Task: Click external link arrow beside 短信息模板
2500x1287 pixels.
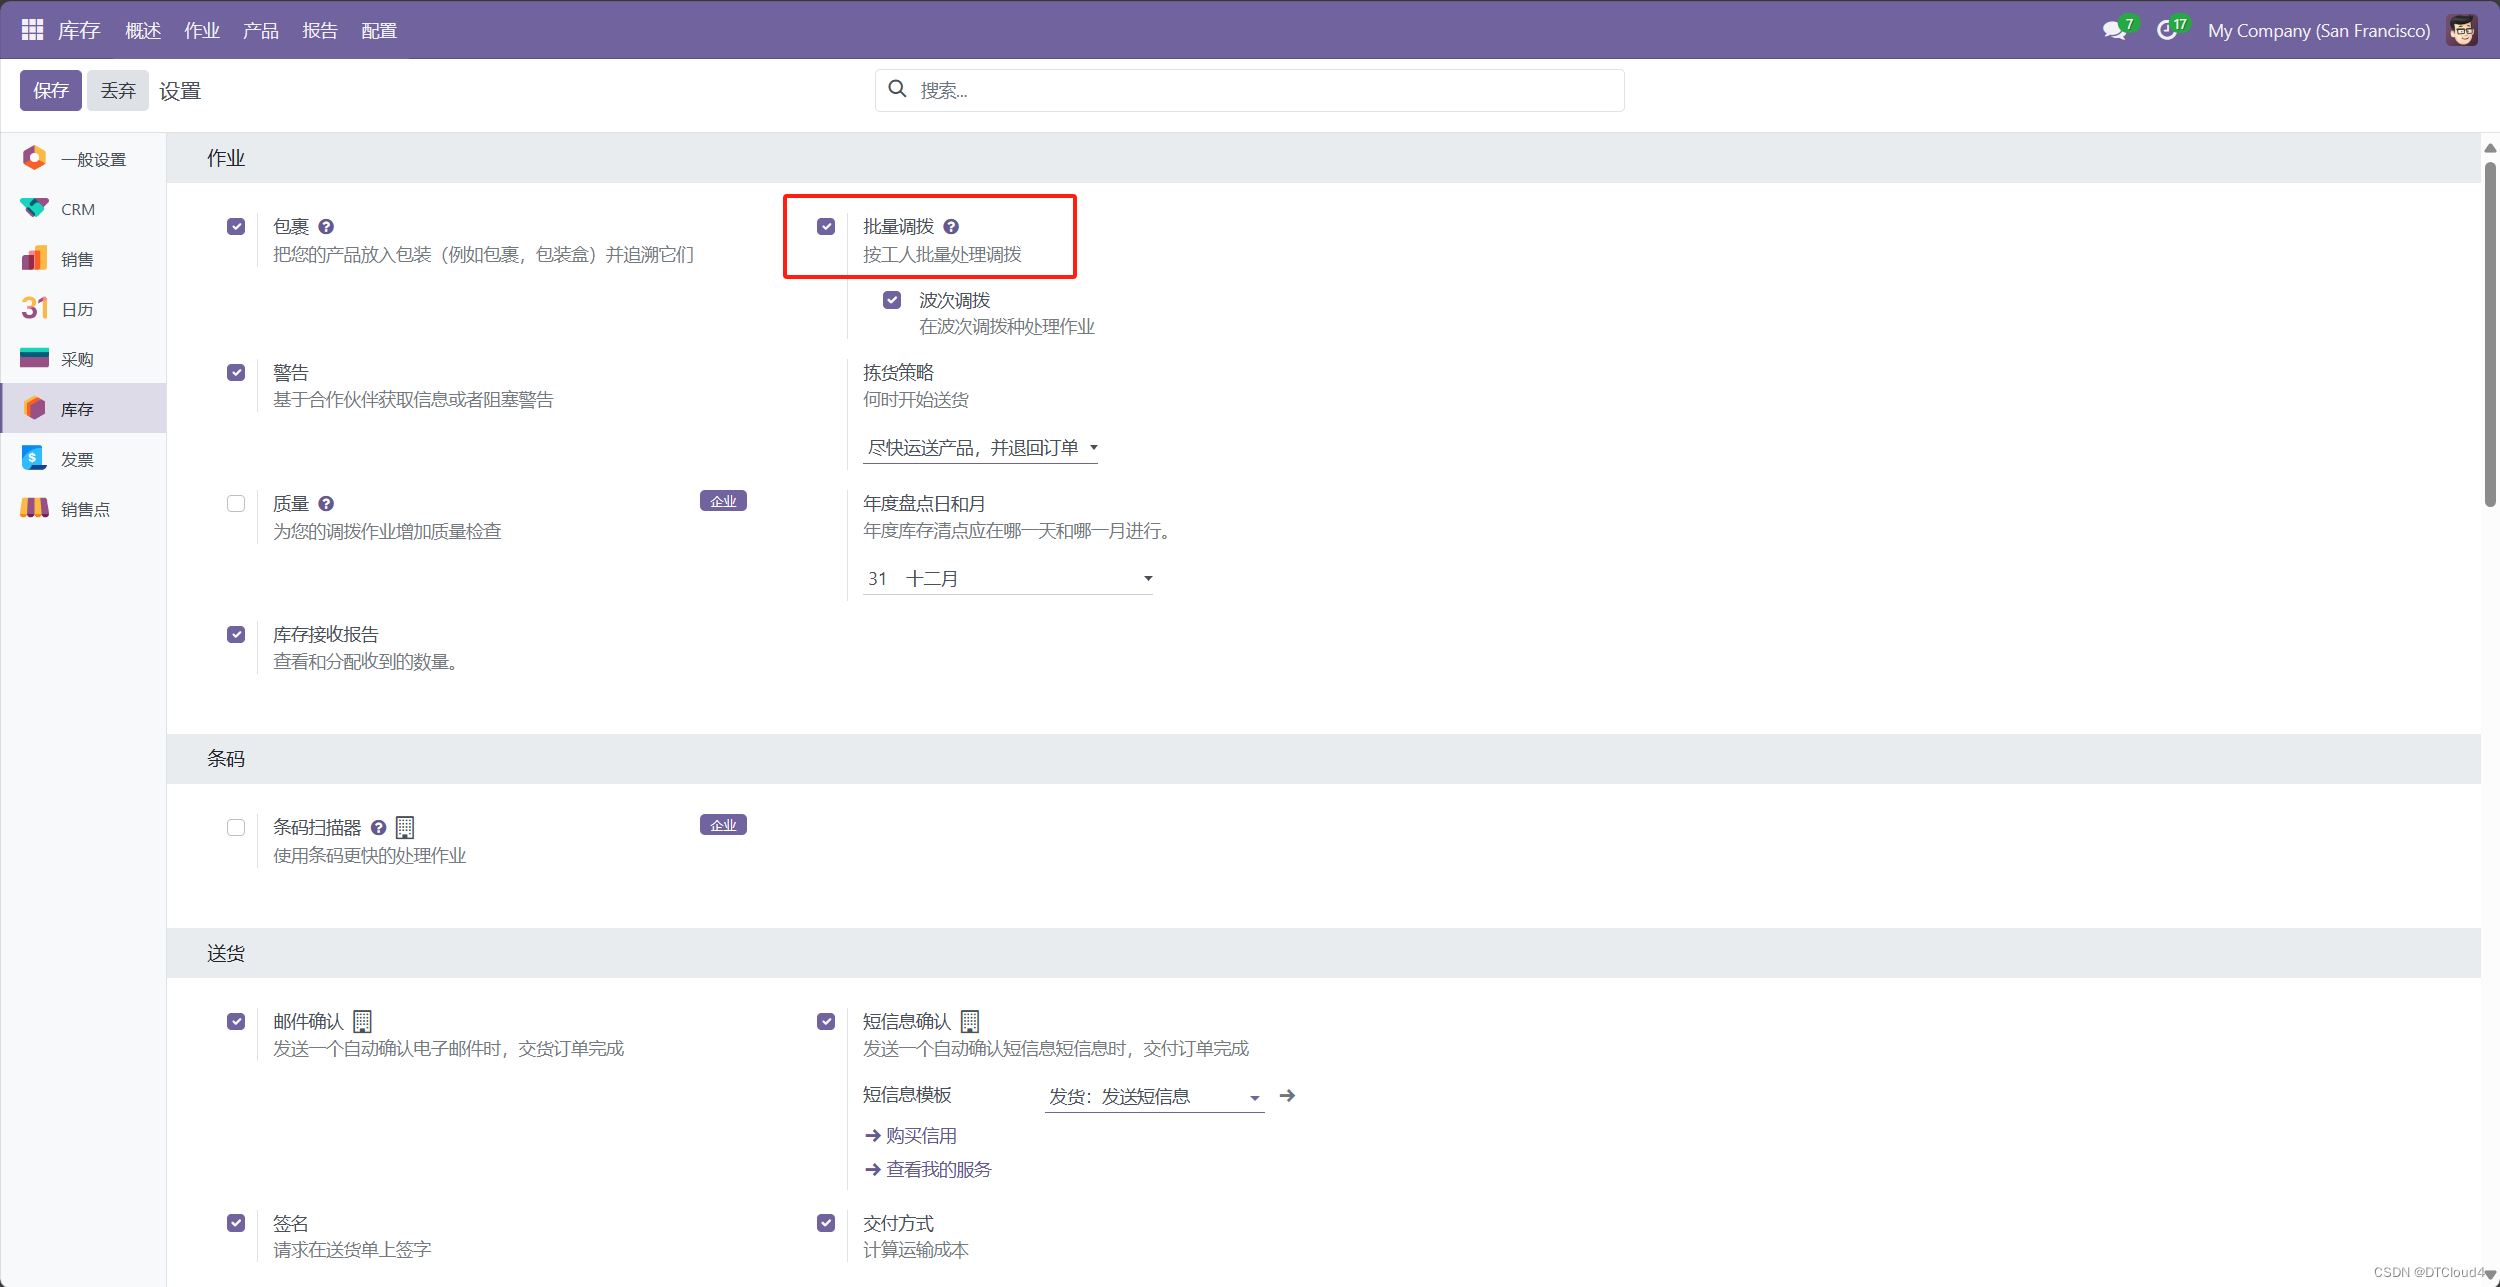Action: [x=1287, y=1096]
